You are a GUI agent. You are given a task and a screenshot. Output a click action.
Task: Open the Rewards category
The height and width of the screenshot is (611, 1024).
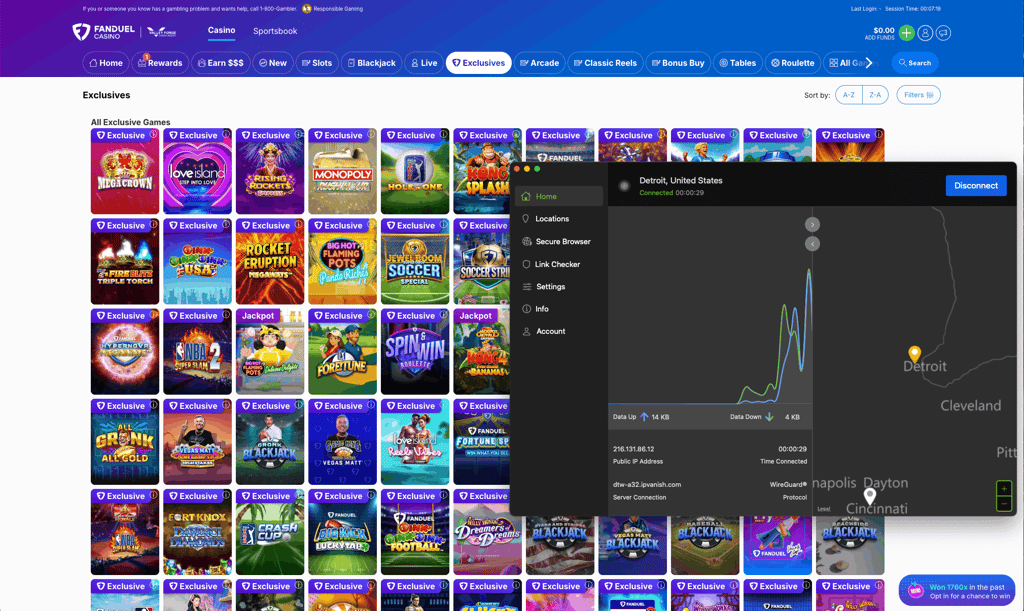coord(160,63)
